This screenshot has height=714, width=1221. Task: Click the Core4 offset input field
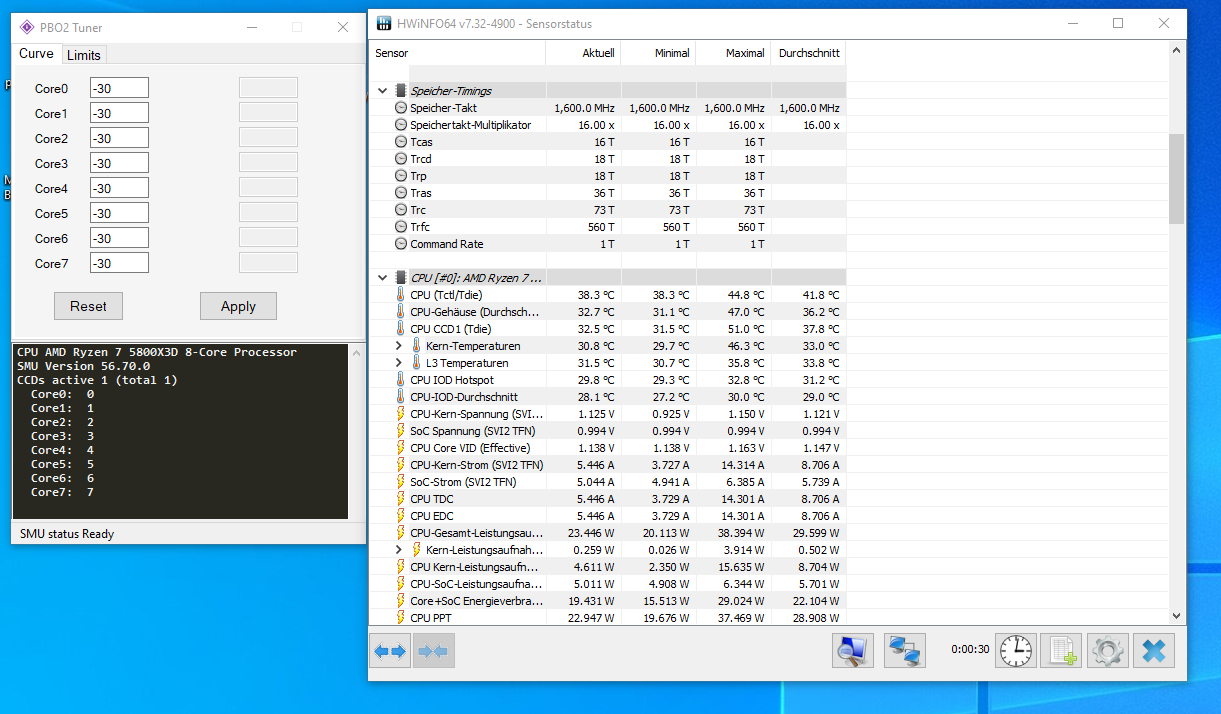(x=119, y=188)
